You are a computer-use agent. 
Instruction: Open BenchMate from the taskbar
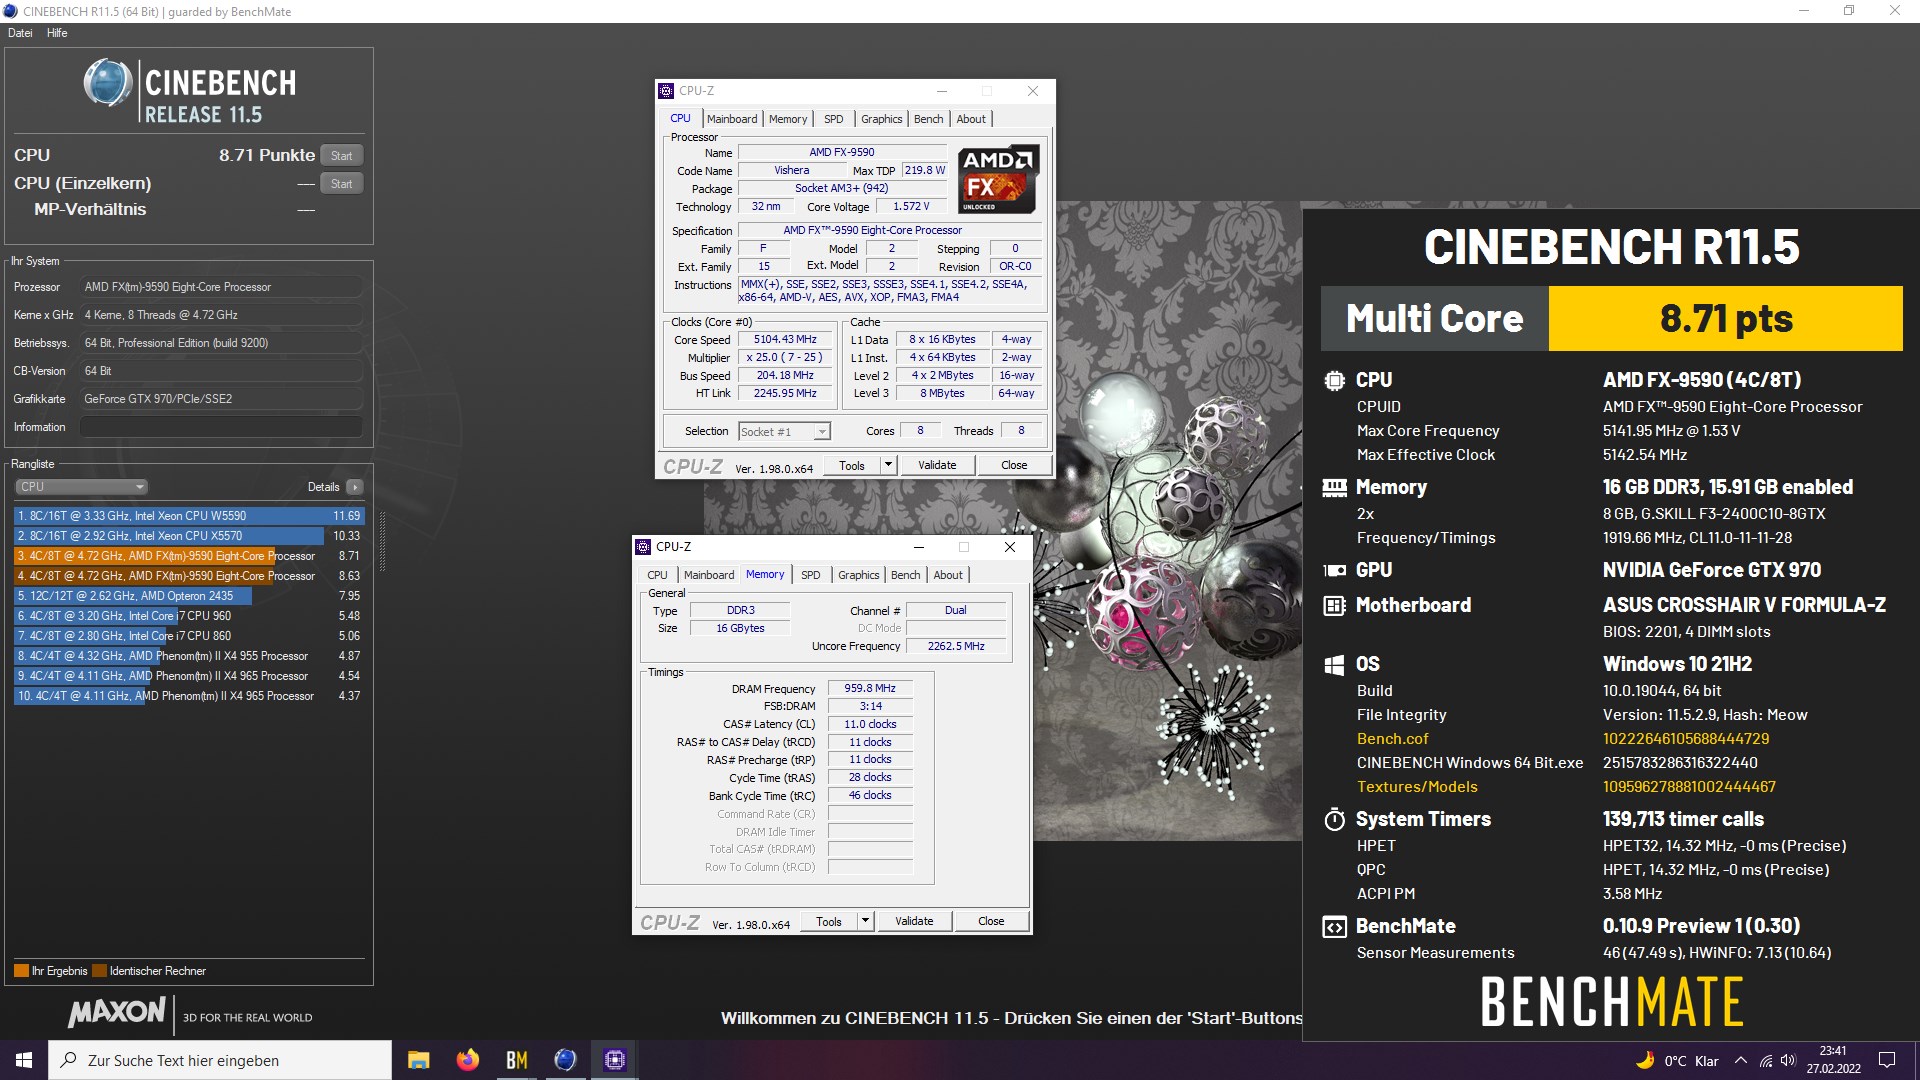(517, 1060)
